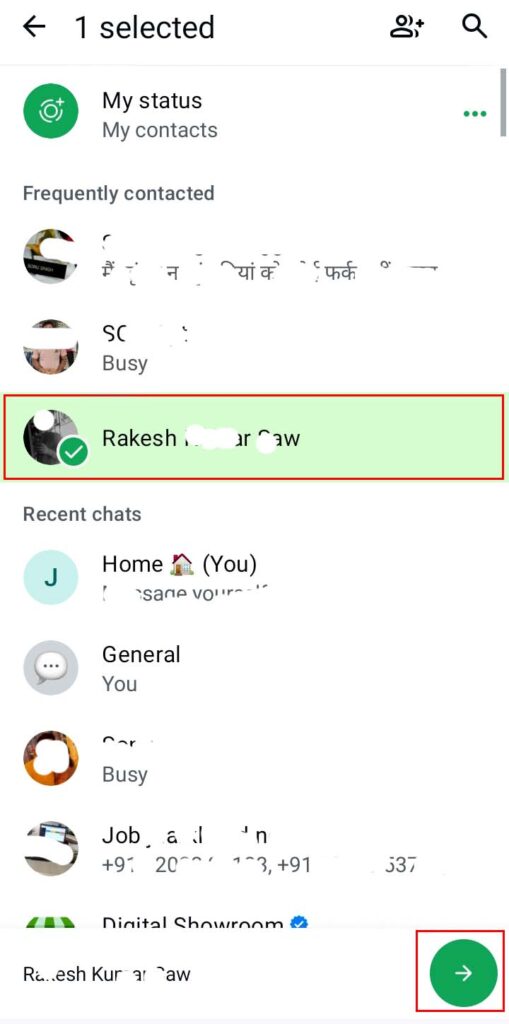Tap the J avatar of Home chat
Screen dimensions: 509x1024
(x=51, y=577)
